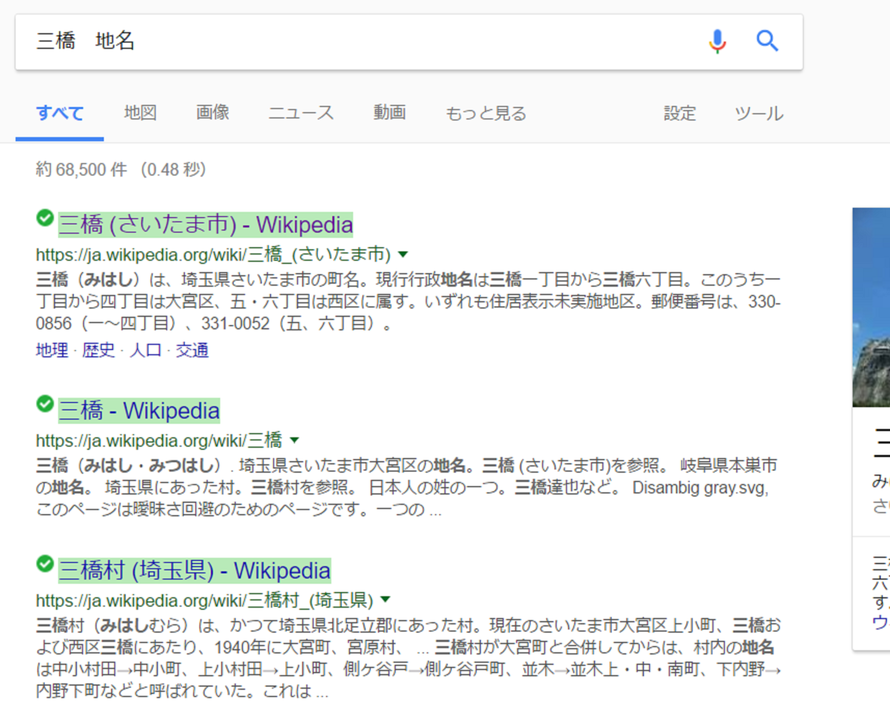The width and height of the screenshot is (890, 724).
Task: Follow the 交通 sitelink
Action: 192,350
